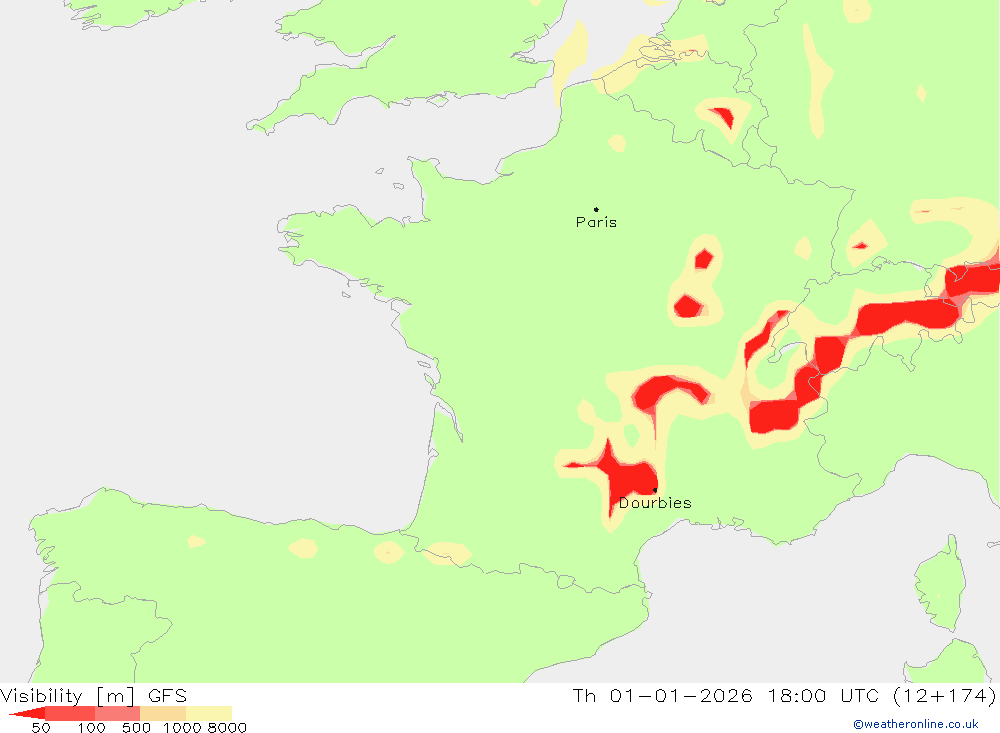Click the Dourbies location dot marker

pyautogui.click(x=655, y=490)
